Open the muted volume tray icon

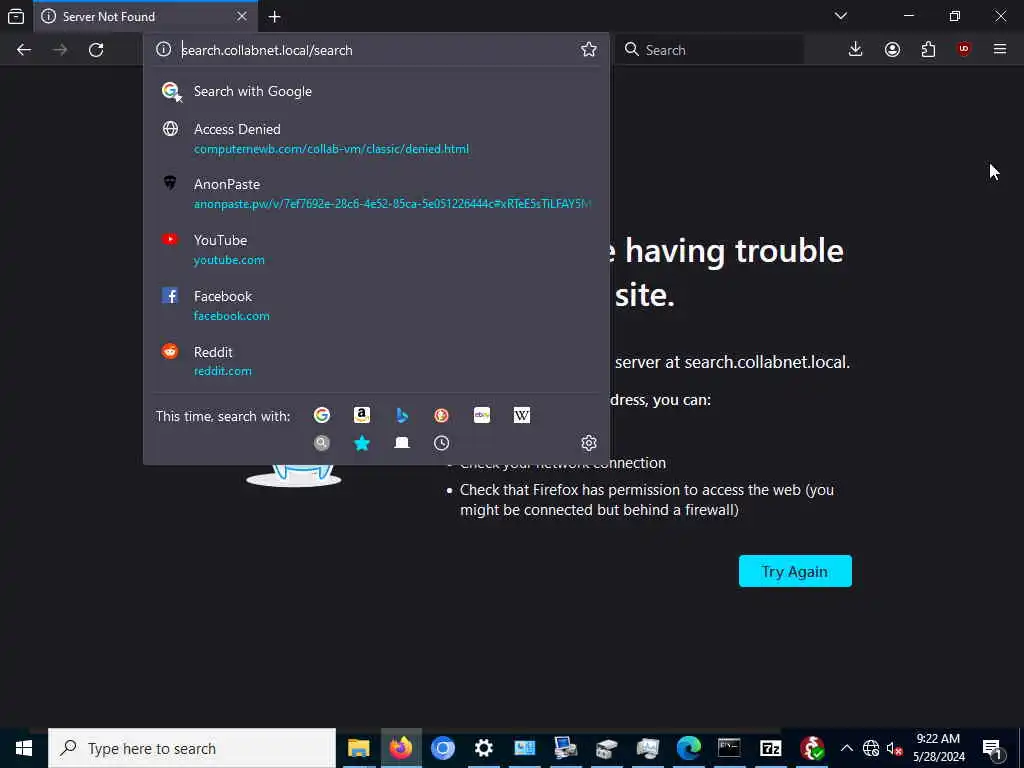click(893, 748)
